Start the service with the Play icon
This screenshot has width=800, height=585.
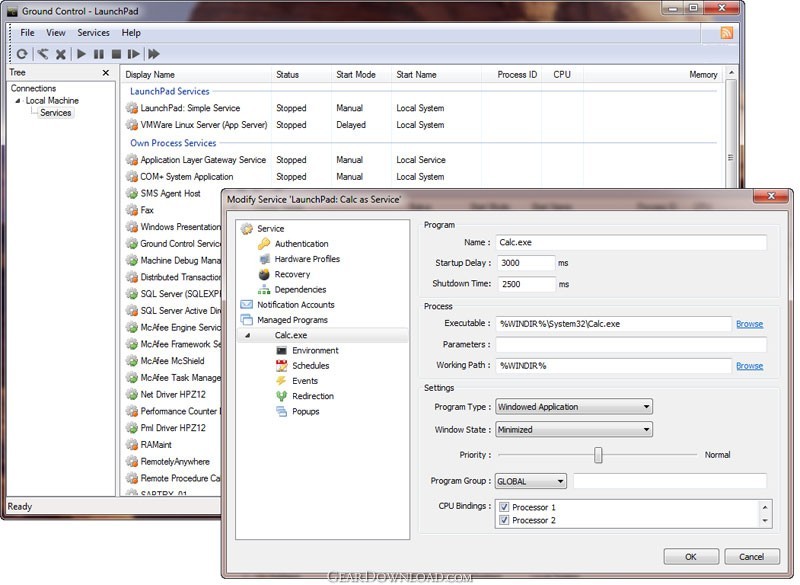81,54
